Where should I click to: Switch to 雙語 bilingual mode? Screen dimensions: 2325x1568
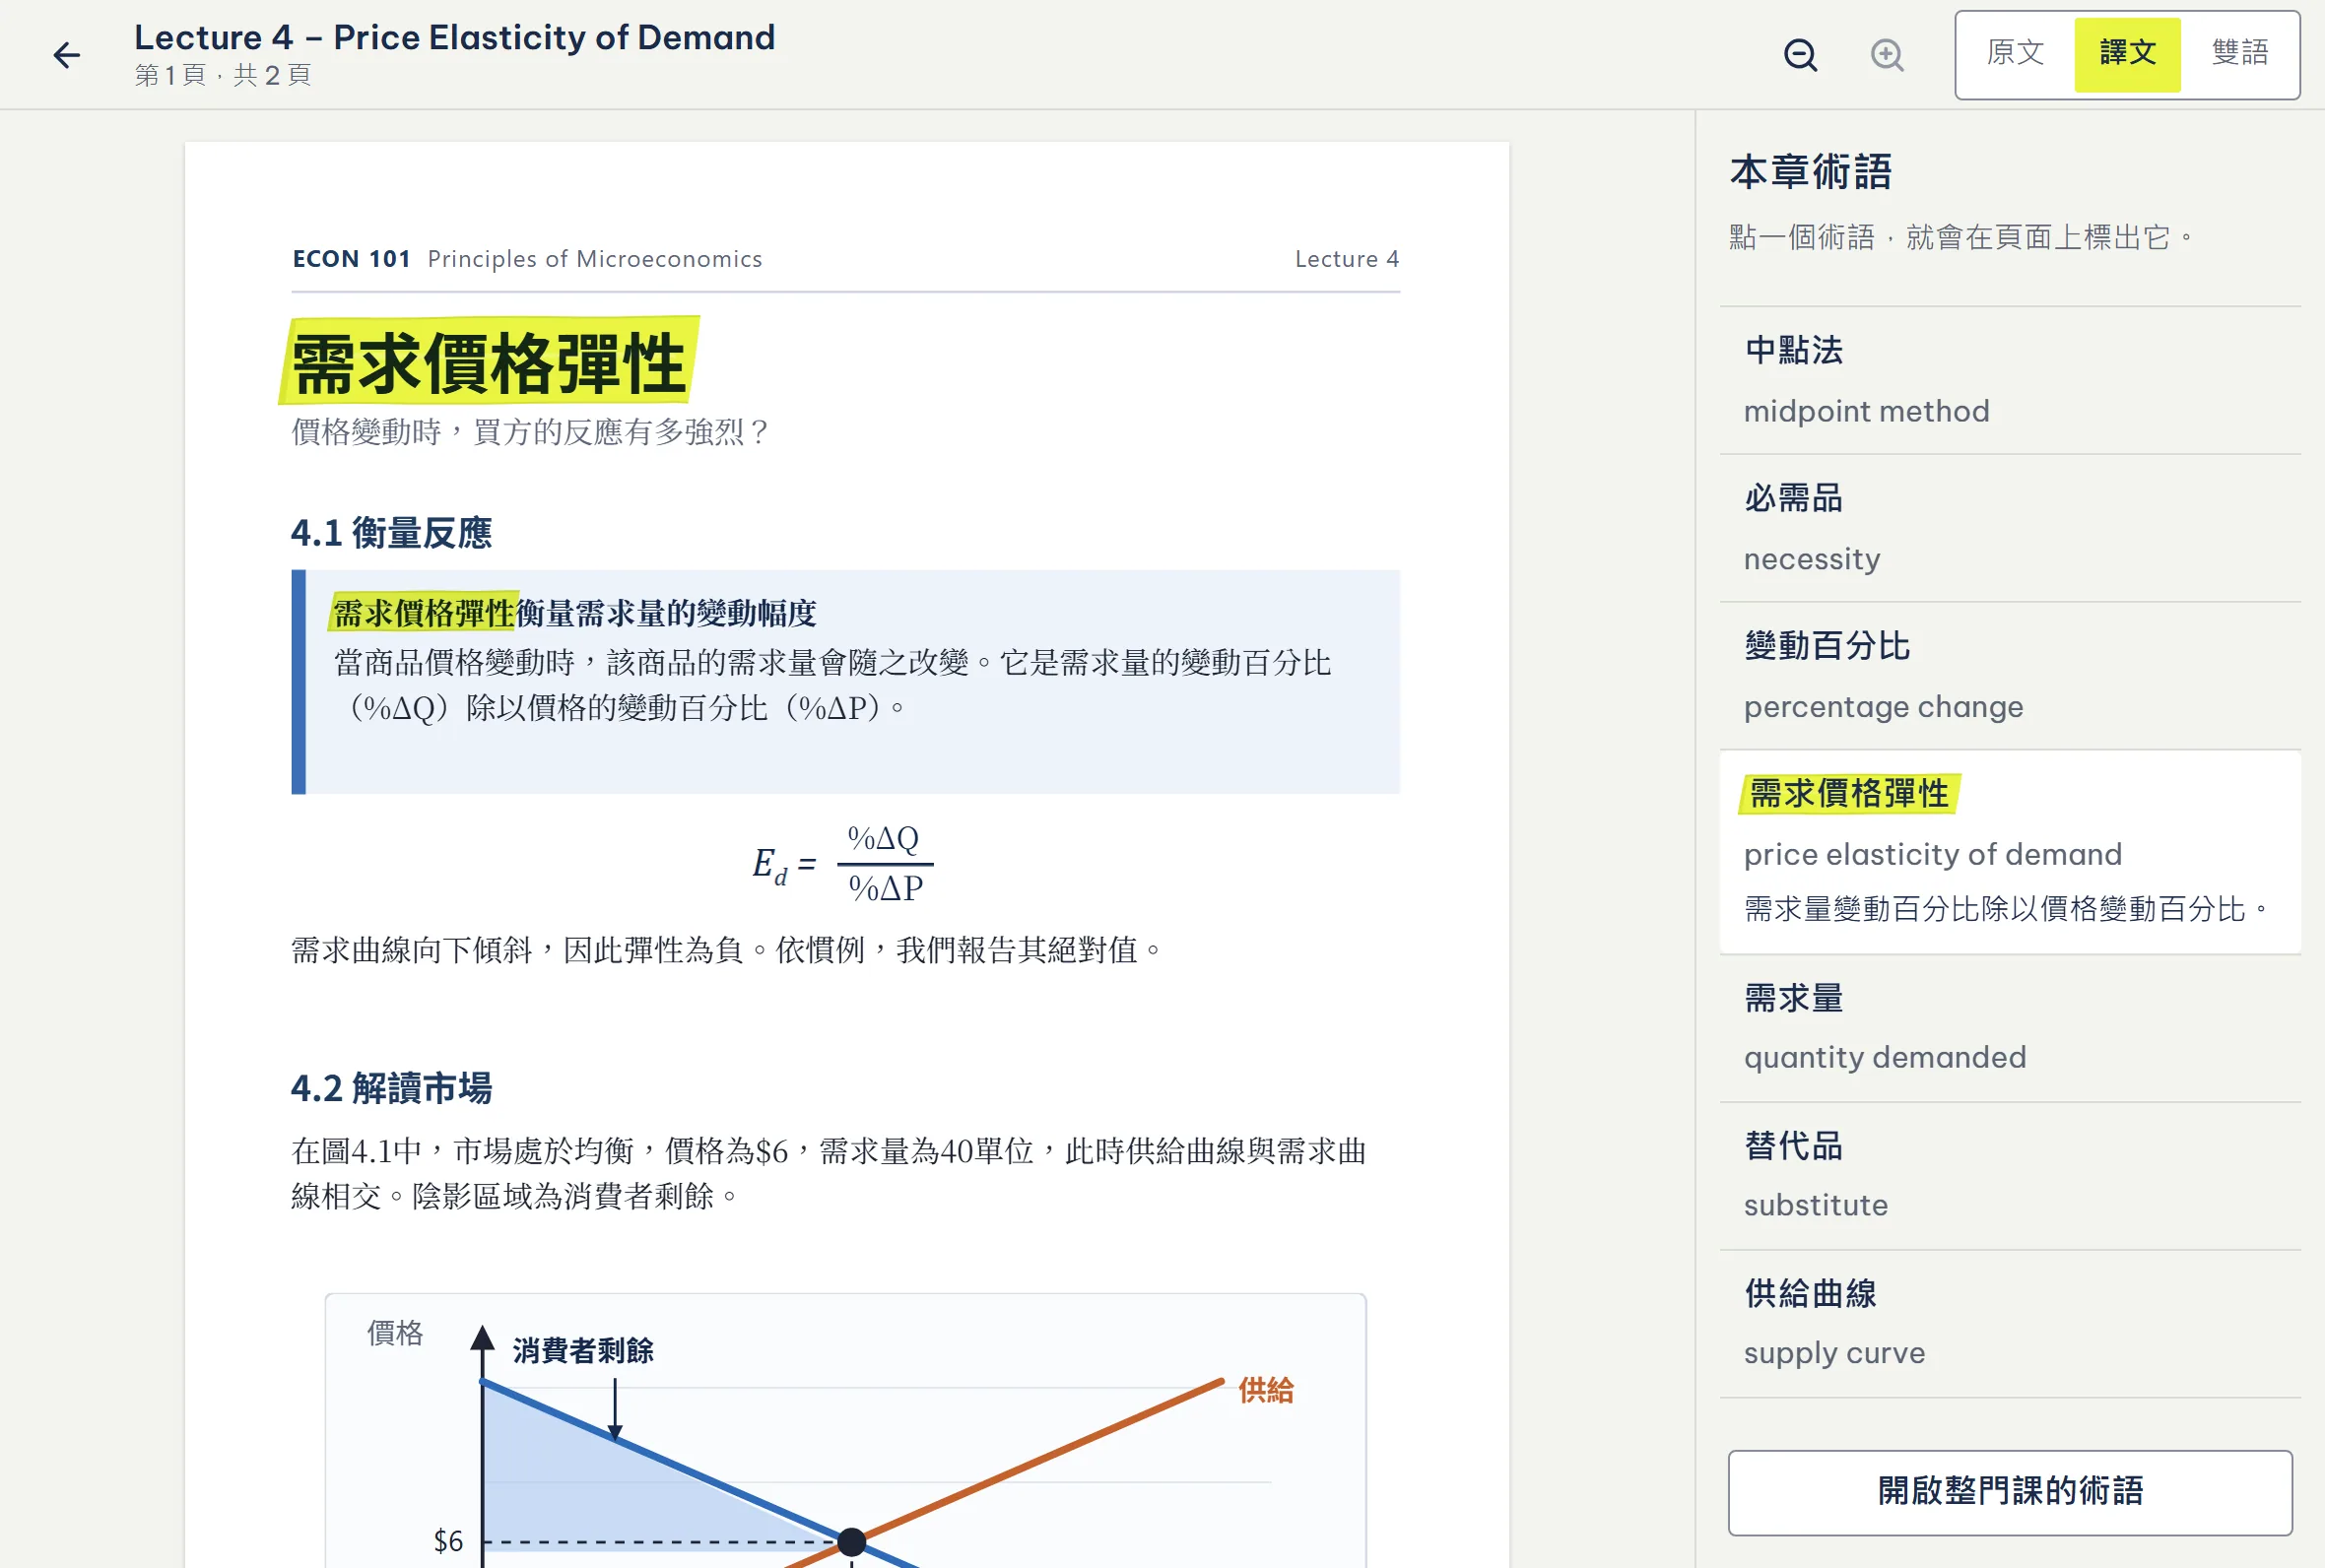pos(2239,54)
